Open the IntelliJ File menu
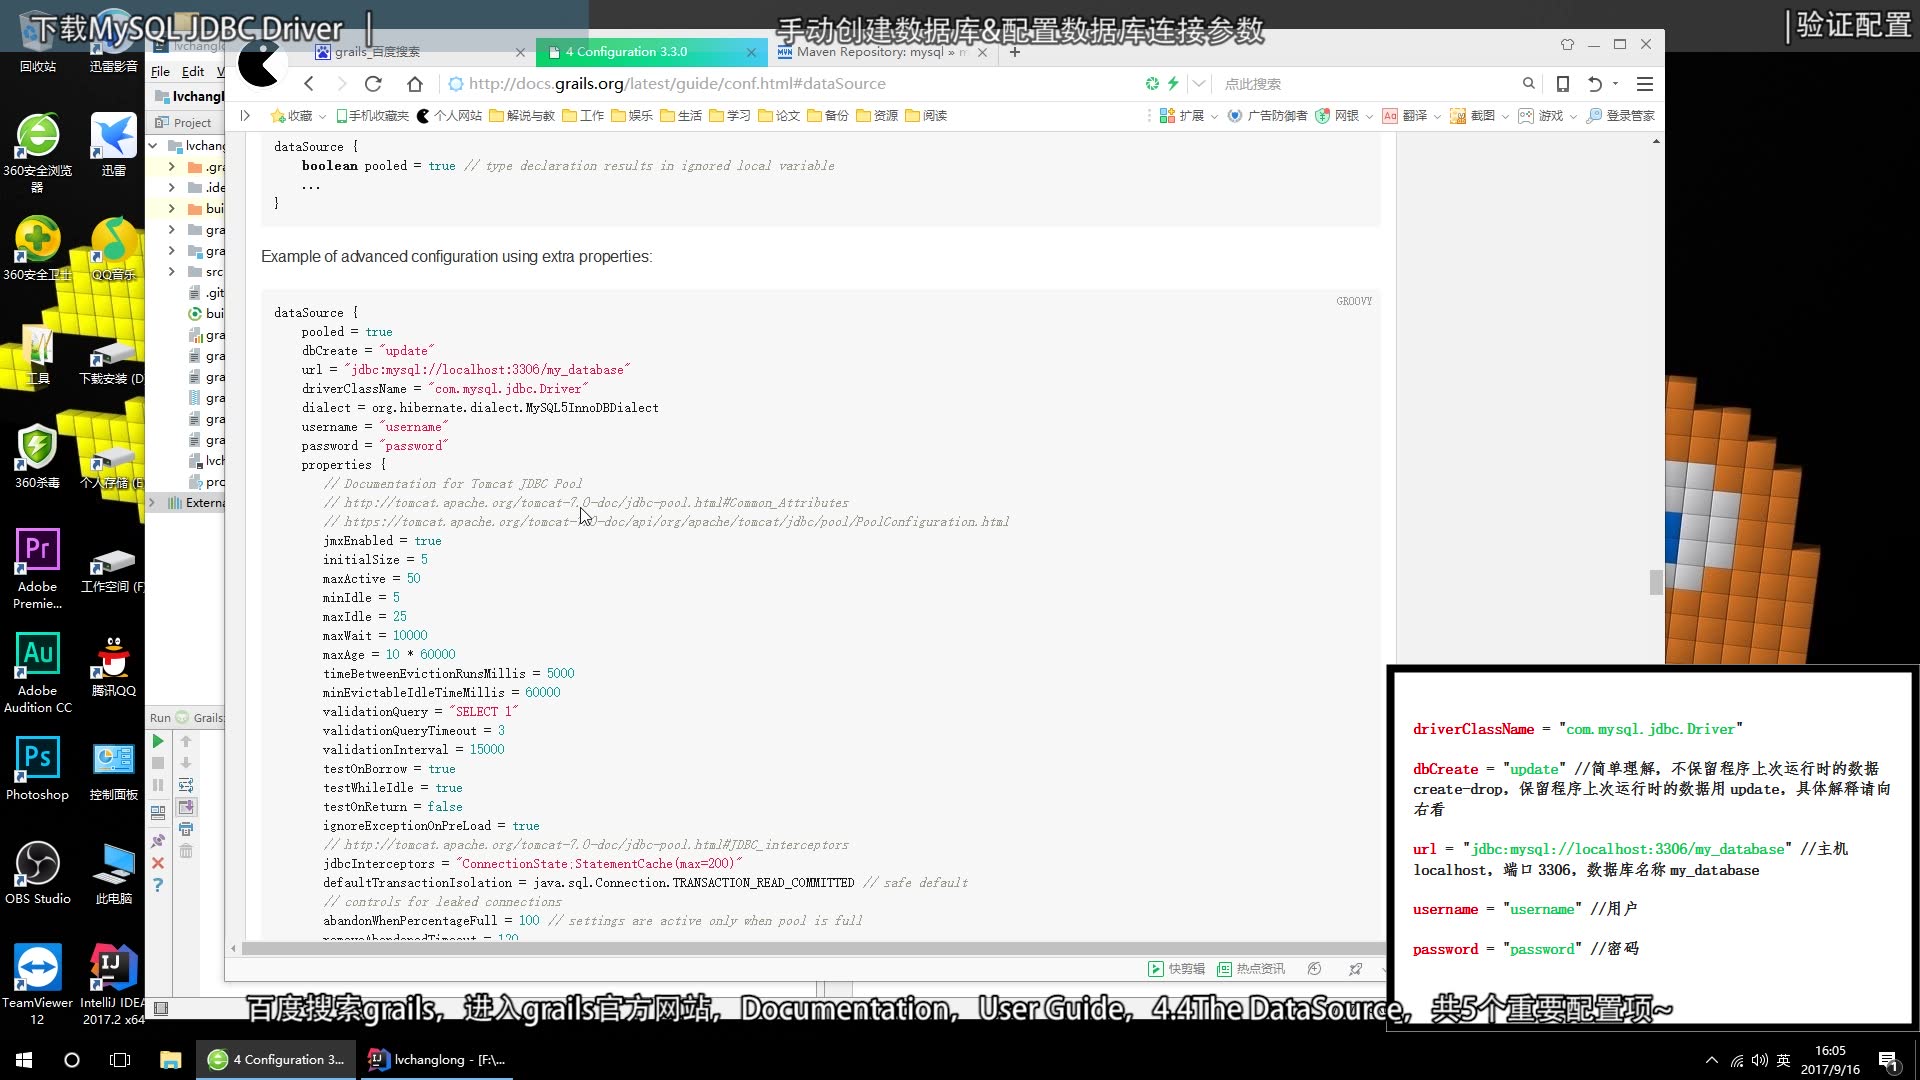1920x1080 pixels. (x=160, y=72)
